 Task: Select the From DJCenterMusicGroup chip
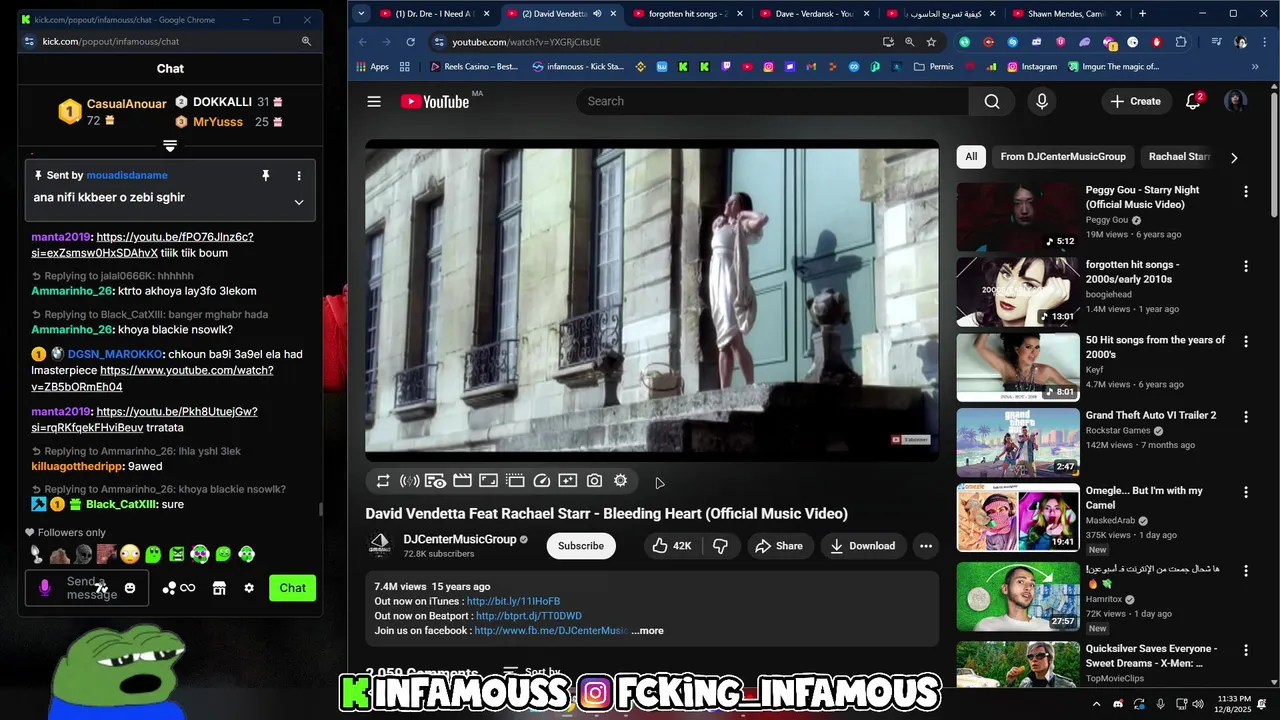1063,157
